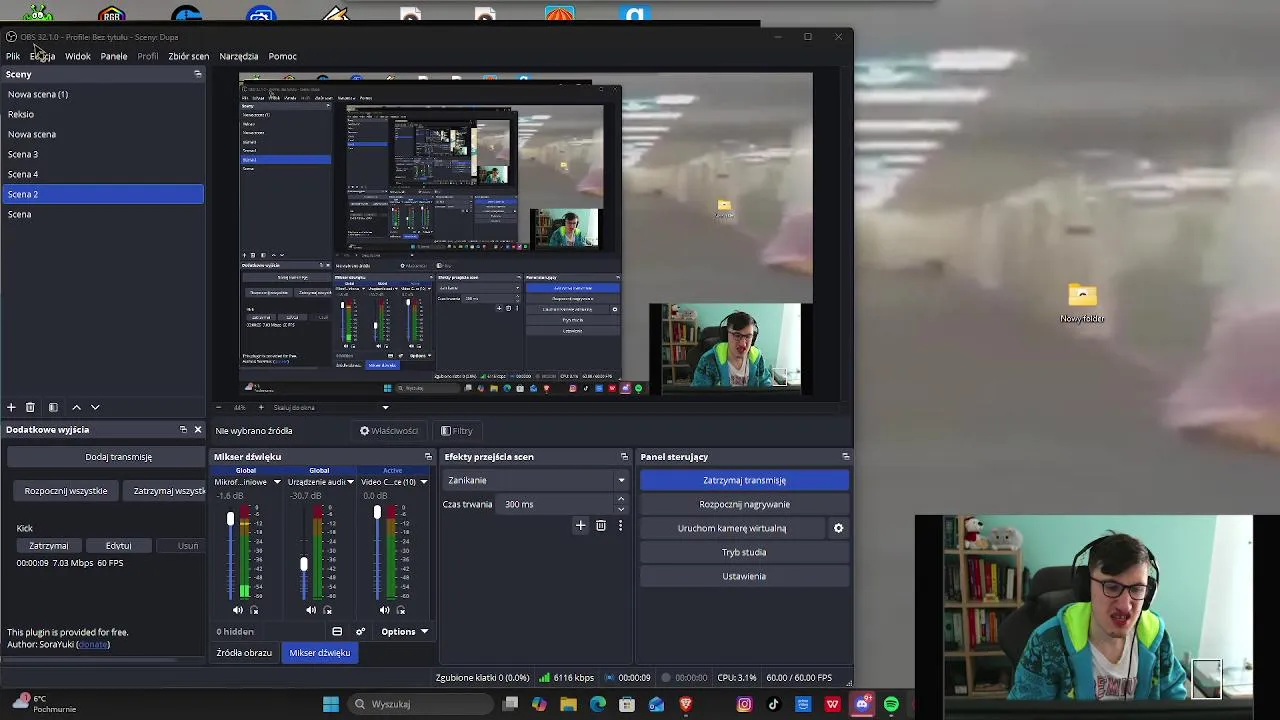Remove selected scene with trash icon
This screenshot has width=1280, height=720.
(30, 407)
